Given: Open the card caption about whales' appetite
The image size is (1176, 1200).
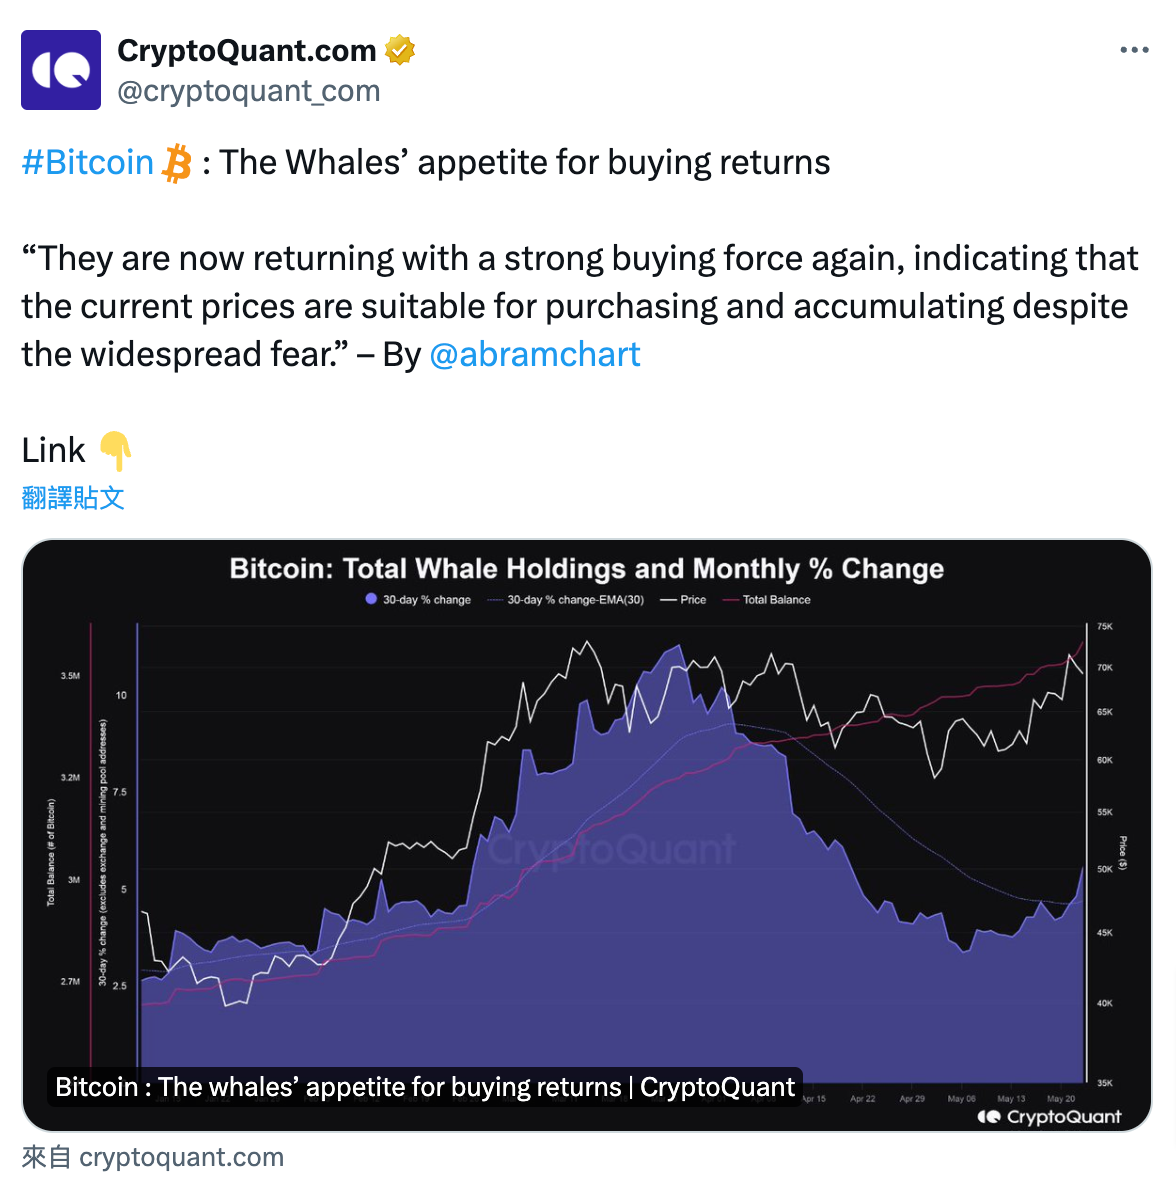Looking at the screenshot, I should 425,1087.
